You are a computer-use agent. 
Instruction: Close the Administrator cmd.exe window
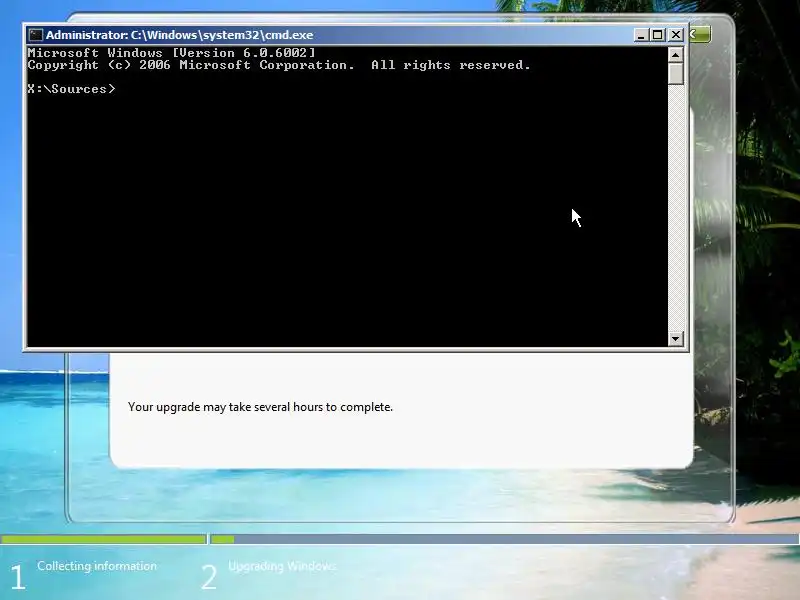pos(676,35)
